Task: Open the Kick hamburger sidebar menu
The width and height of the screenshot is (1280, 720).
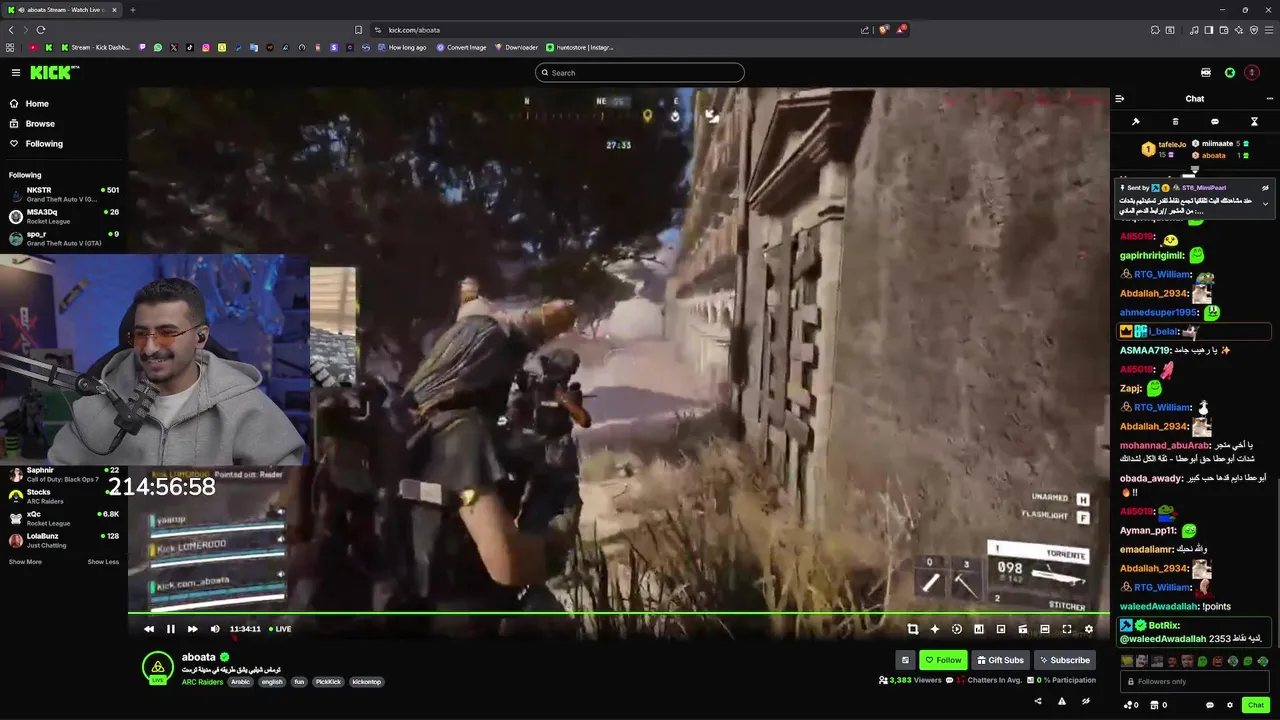Action: 16,72
